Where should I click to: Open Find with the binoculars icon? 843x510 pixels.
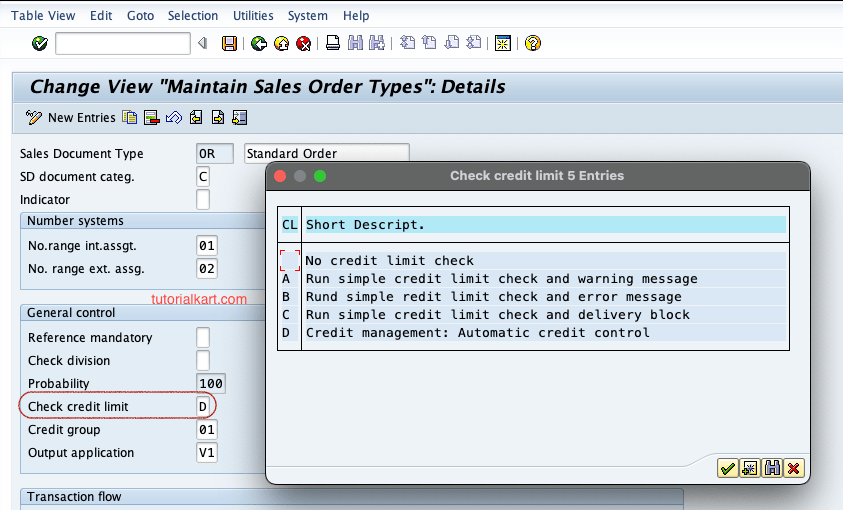point(355,43)
